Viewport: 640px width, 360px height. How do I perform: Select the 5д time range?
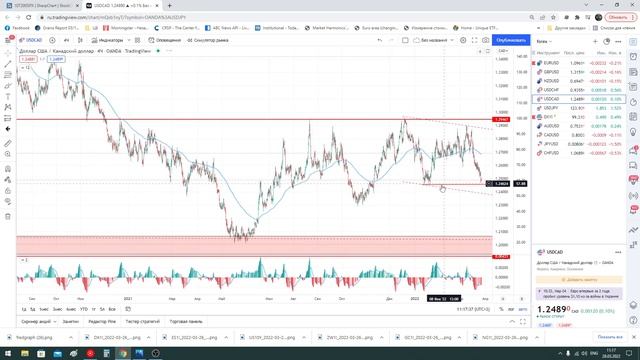(33, 309)
